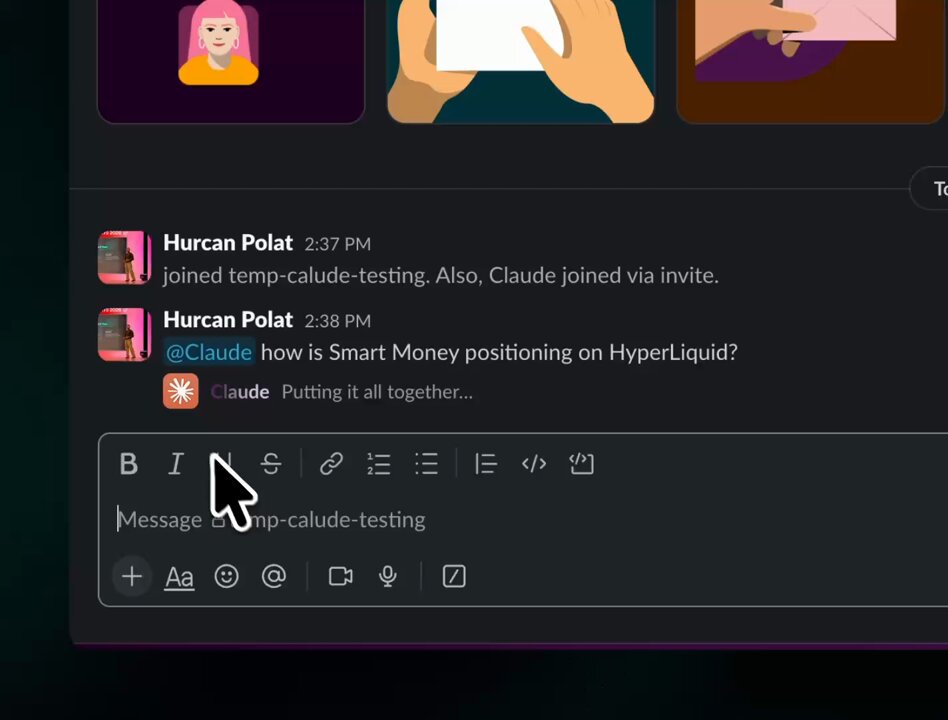Open the plus attachments menu

[132, 576]
